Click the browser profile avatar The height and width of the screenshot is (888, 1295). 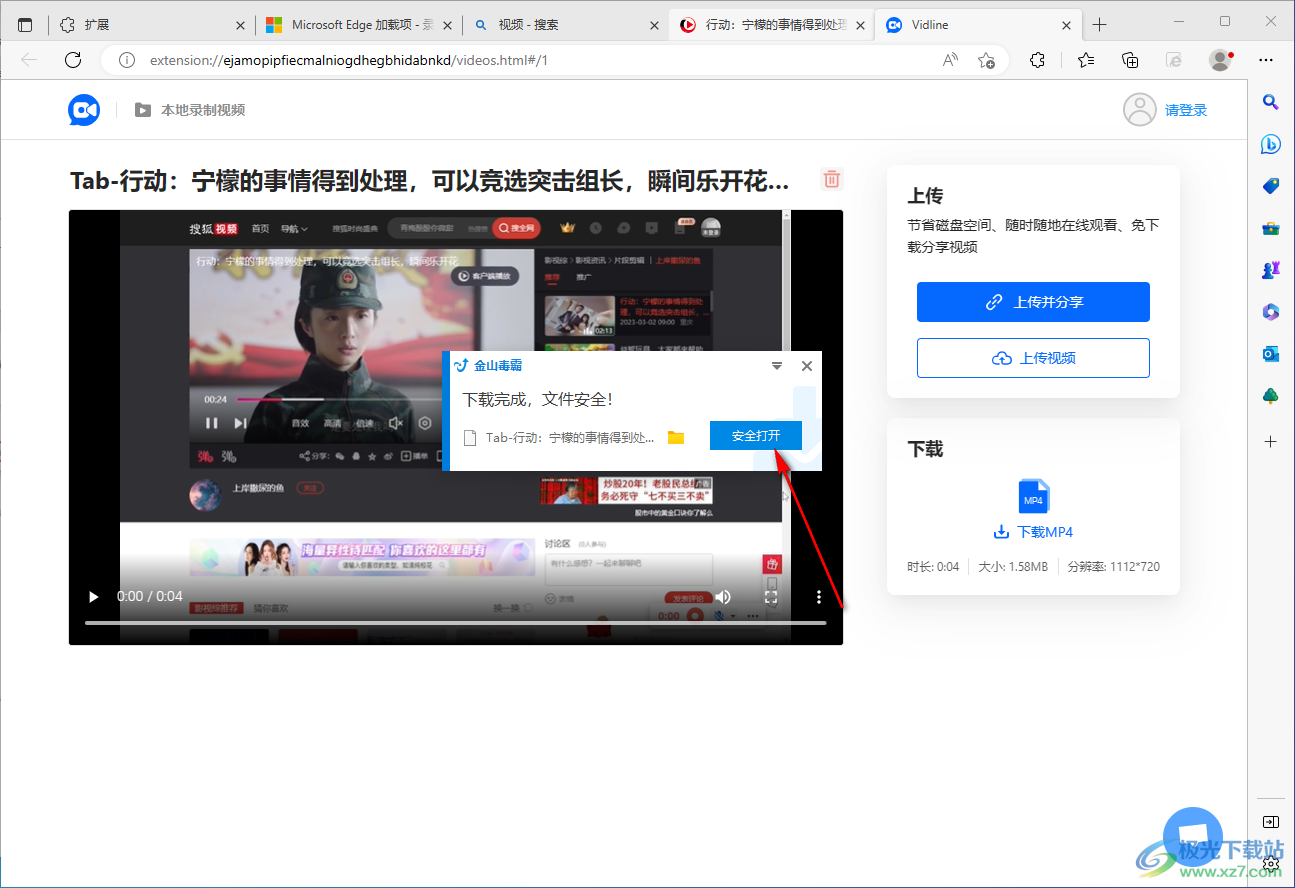point(1220,60)
